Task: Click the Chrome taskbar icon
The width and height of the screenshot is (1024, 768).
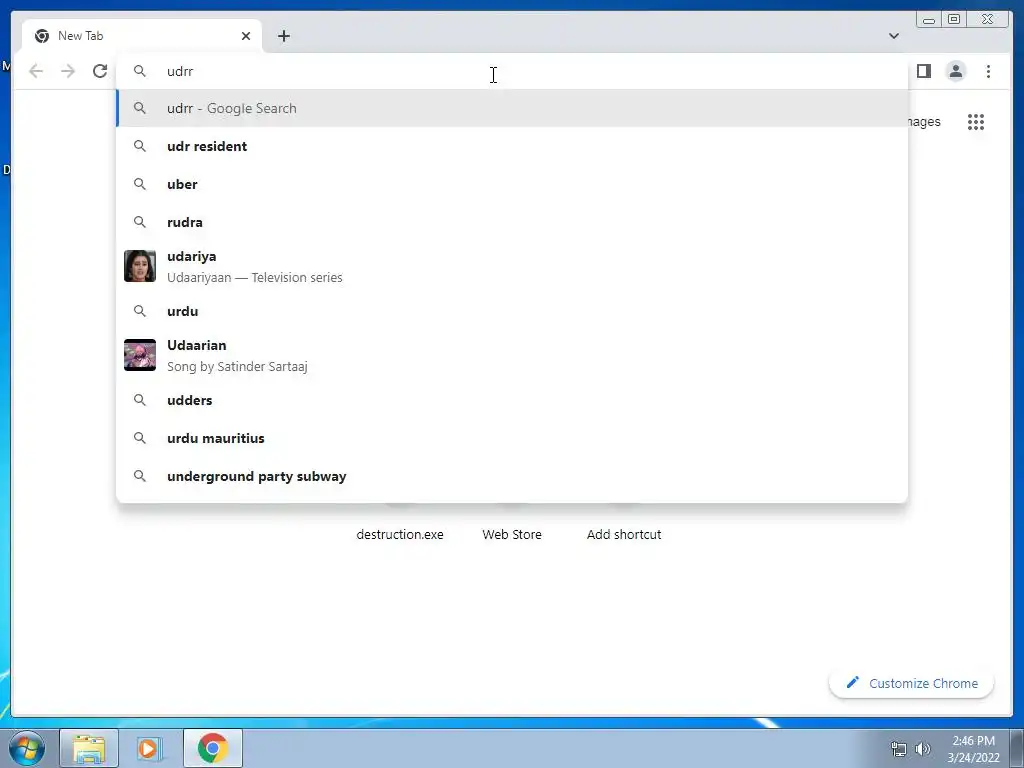Action: point(213,748)
